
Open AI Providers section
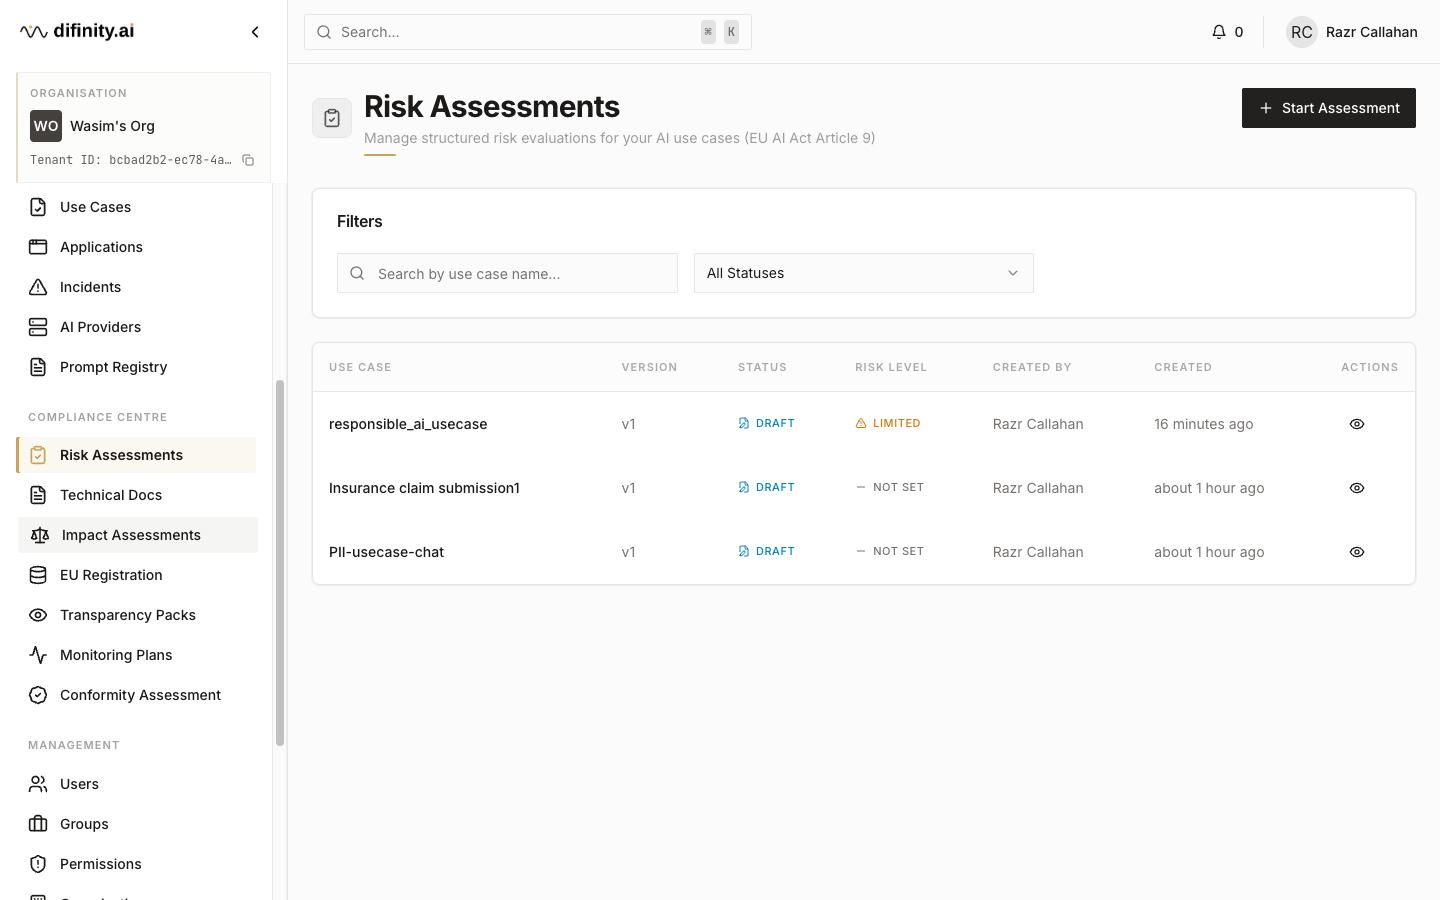pyautogui.click(x=137, y=327)
